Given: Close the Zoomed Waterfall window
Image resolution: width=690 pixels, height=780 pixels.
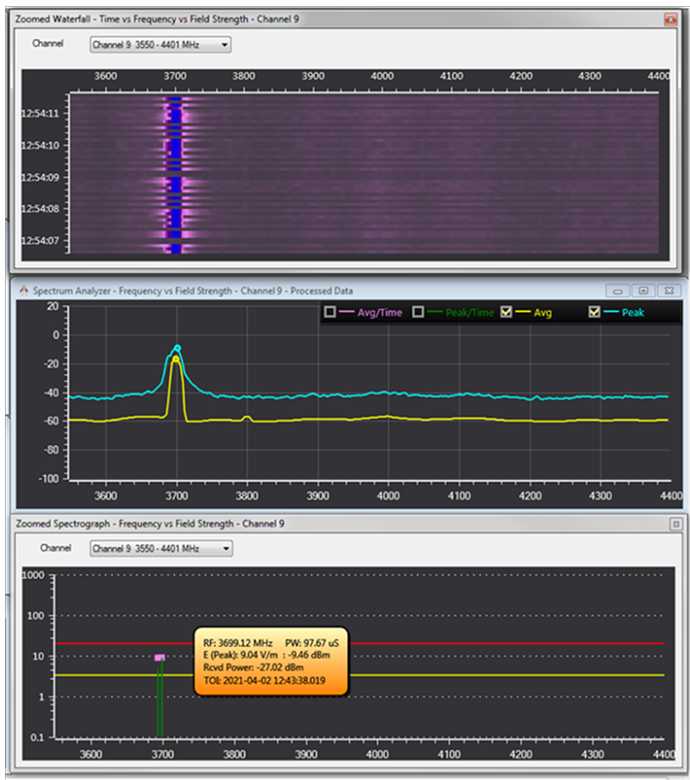Looking at the screenshot, I should pos(670,19).
